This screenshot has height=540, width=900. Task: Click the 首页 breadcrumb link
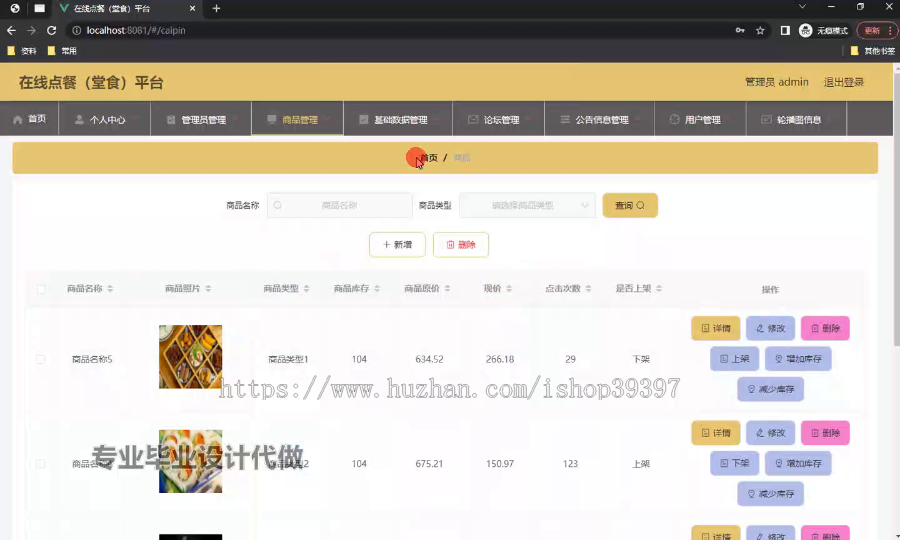[x=429, y=158]
